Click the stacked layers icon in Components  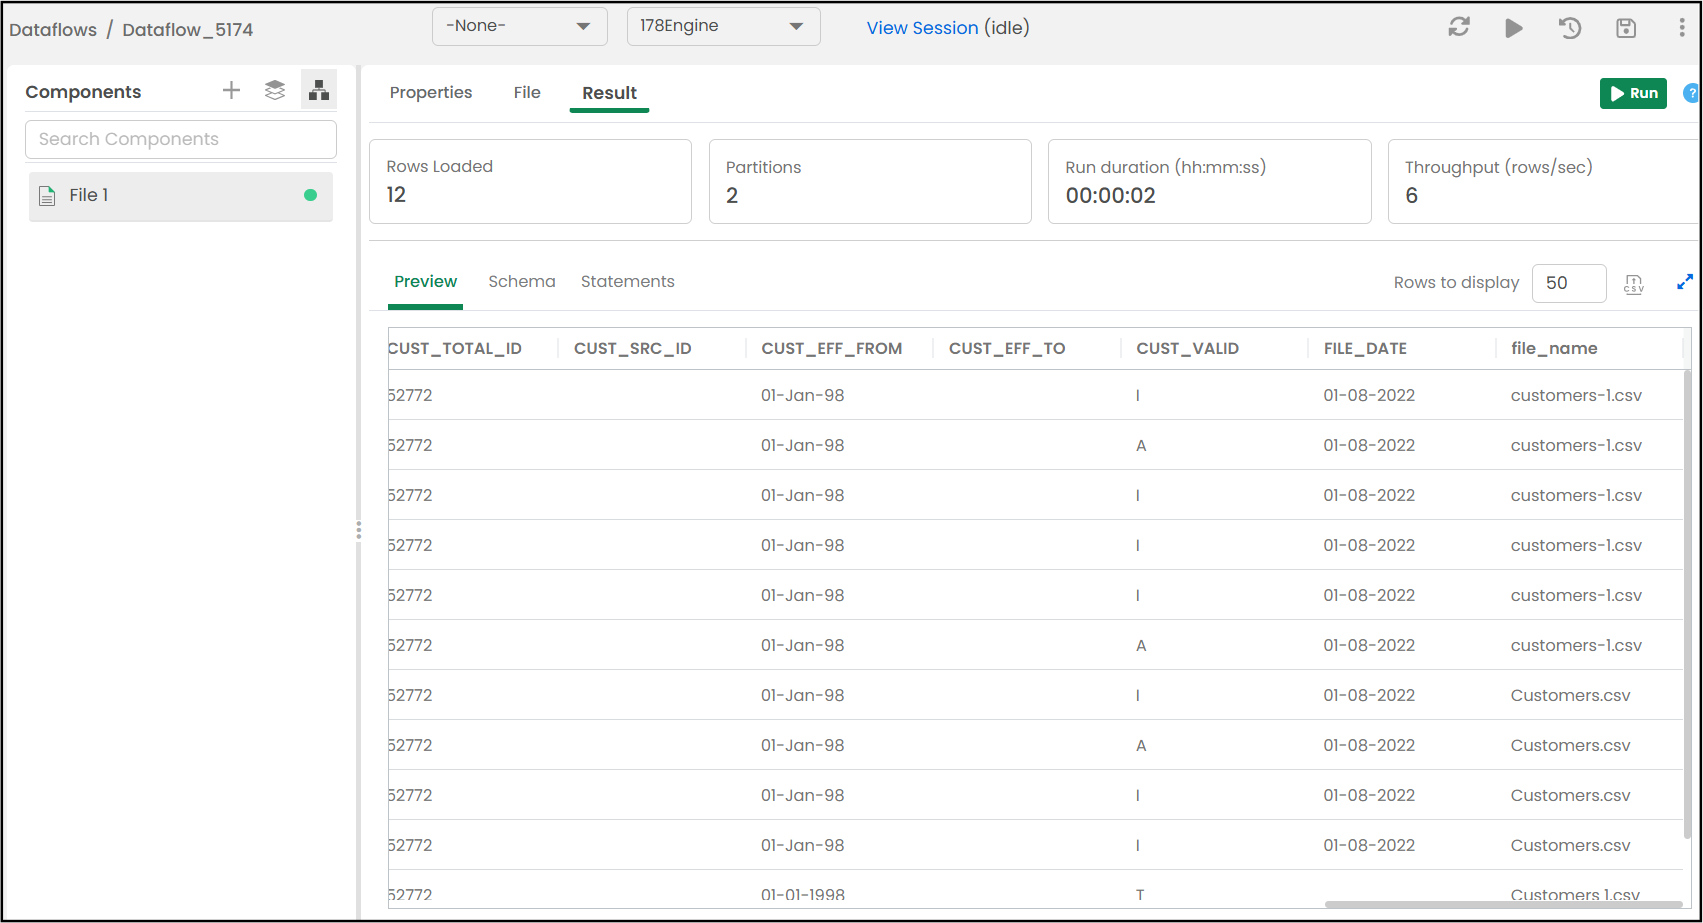click(x=275, y=91)
